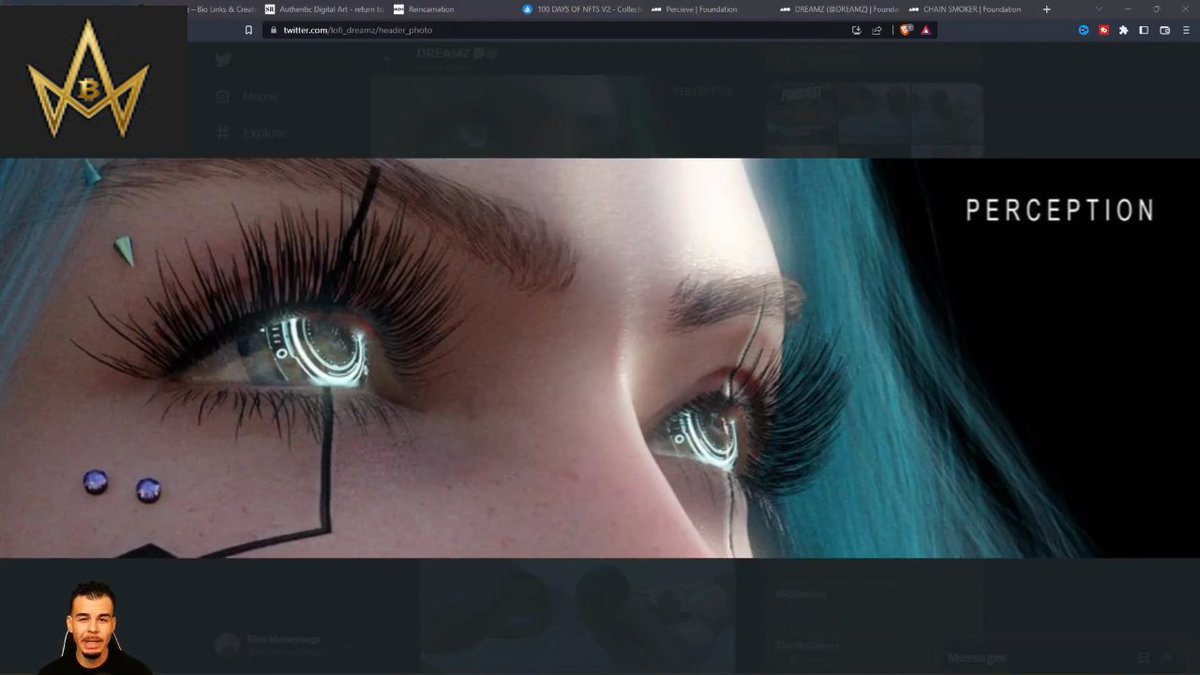Open the tab search dropdown arrow
1200x675 pixels.
1099,9
